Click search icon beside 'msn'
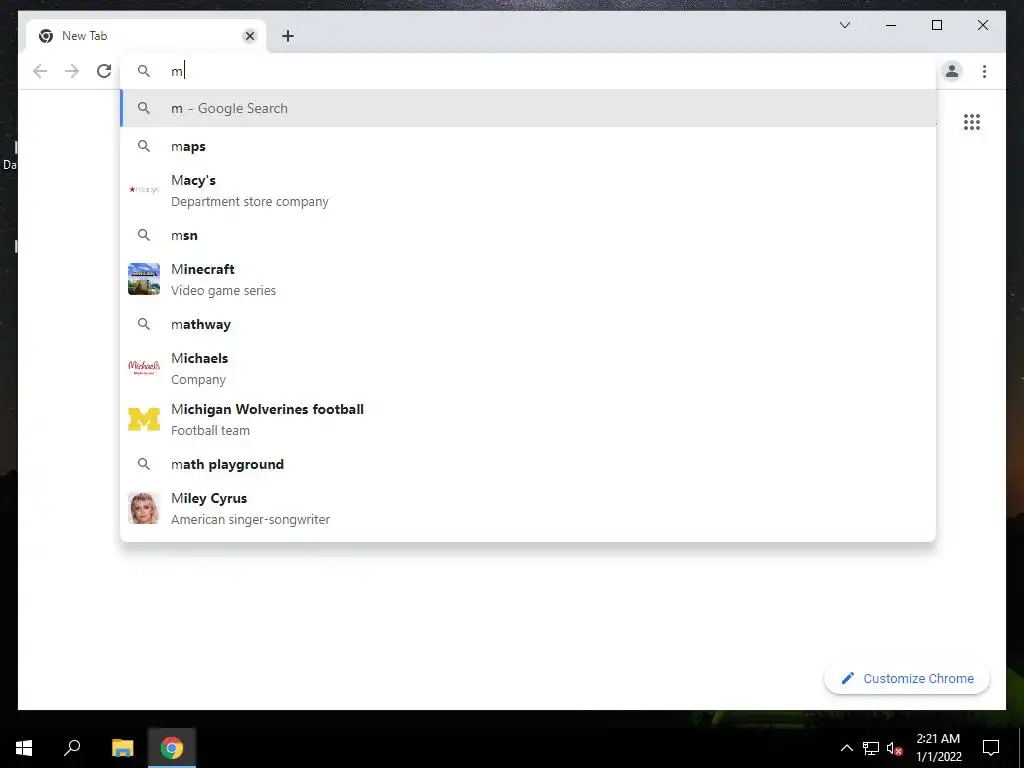Image resolution: width=1024 pixels, height=768 pixels. (144, 235)
